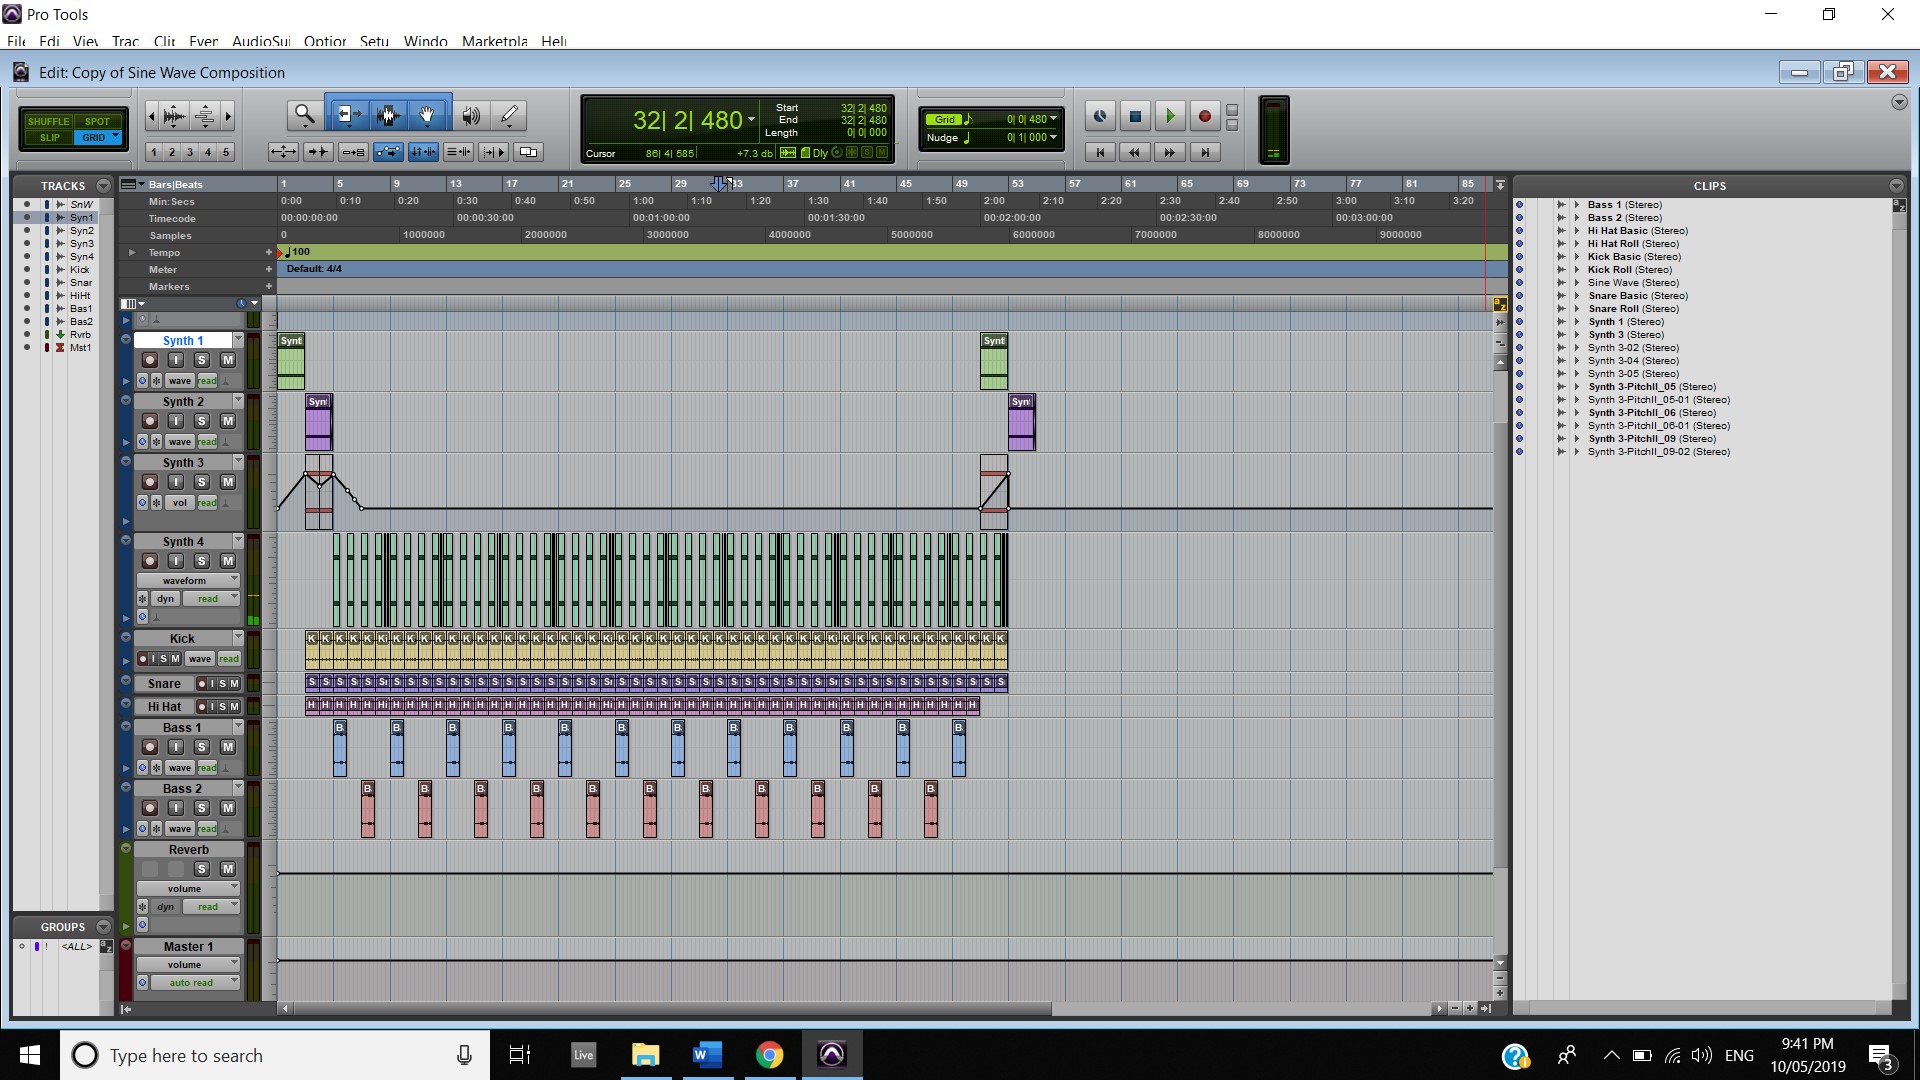Open Chrome from the taskbar
The width and height of the screenshot is (1920, 1080).
coord(769,1055)
